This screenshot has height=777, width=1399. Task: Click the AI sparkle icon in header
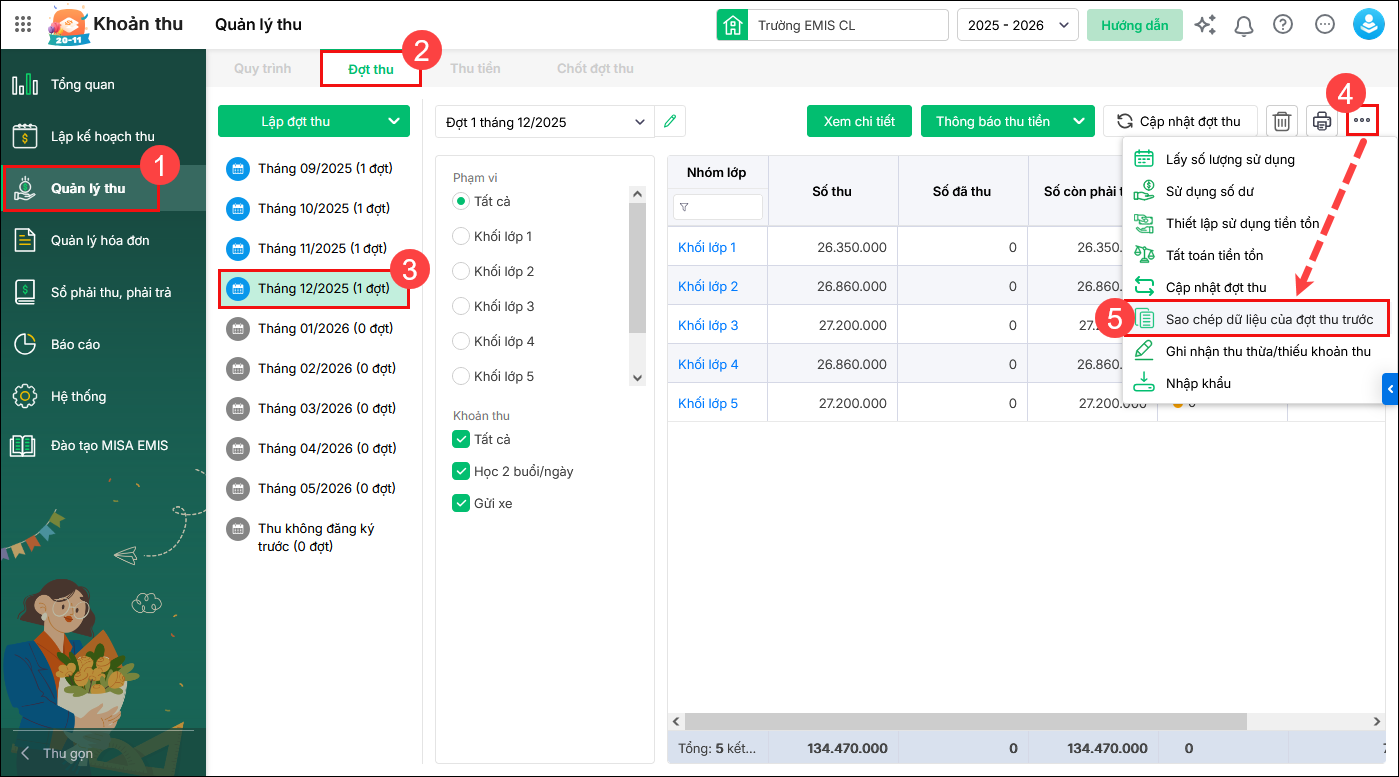tap(1205, 25)
